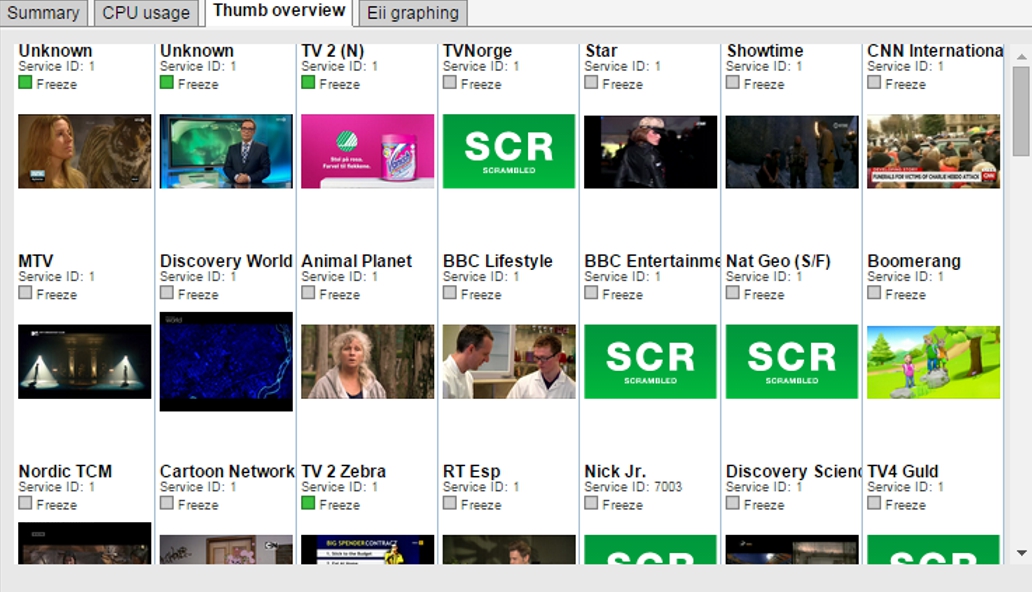The width and height of the screenshot is (1032, 592).
Task: Click the Showtime video thumbnail
Action: 792,151
